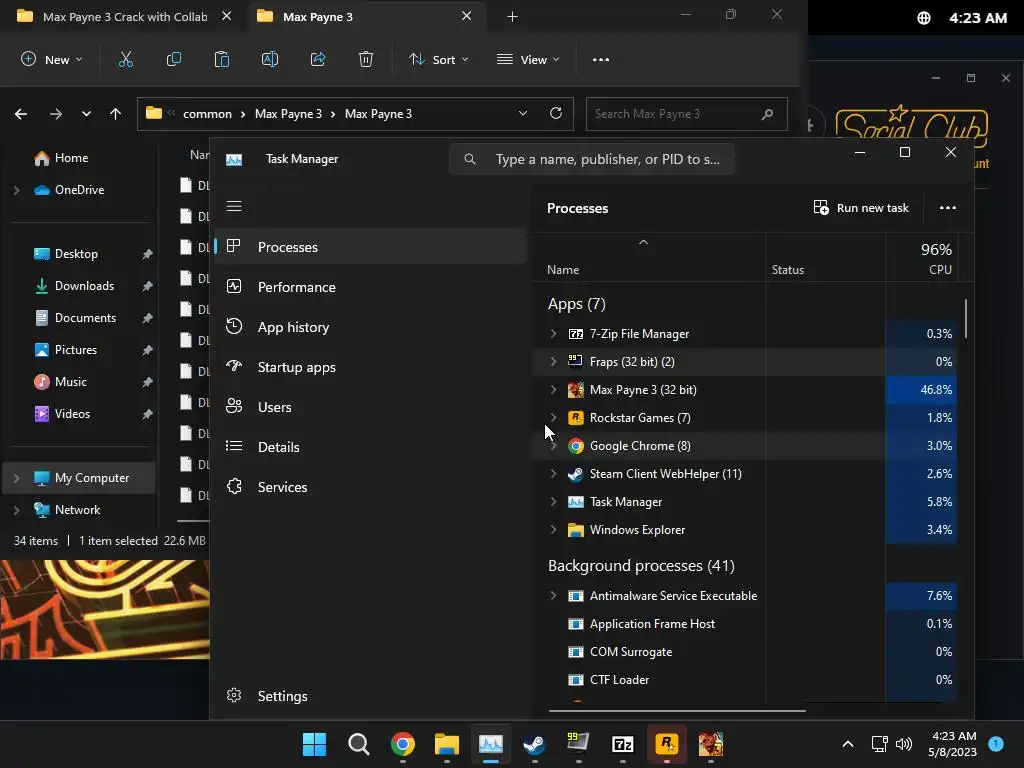Switch to Max Payne 3 Crack tab

pyautogui.click(x=124, y=16)
